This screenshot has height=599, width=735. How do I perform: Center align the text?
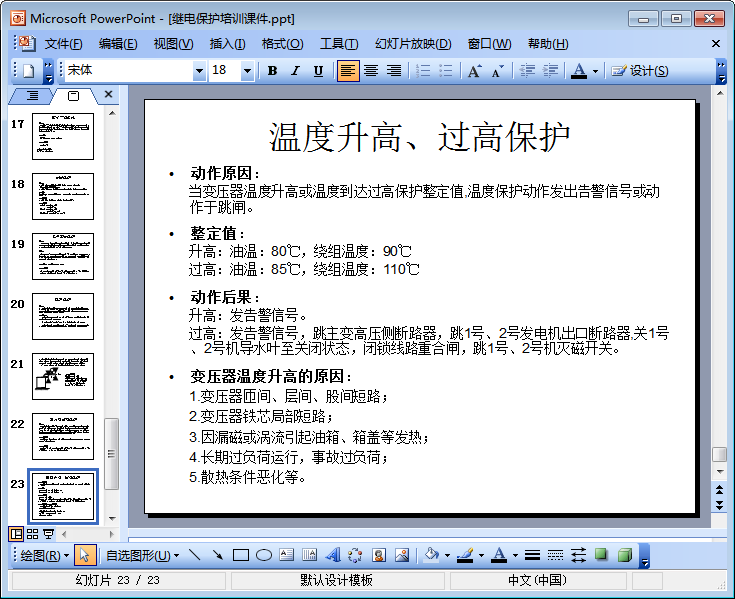coord(371,71)
